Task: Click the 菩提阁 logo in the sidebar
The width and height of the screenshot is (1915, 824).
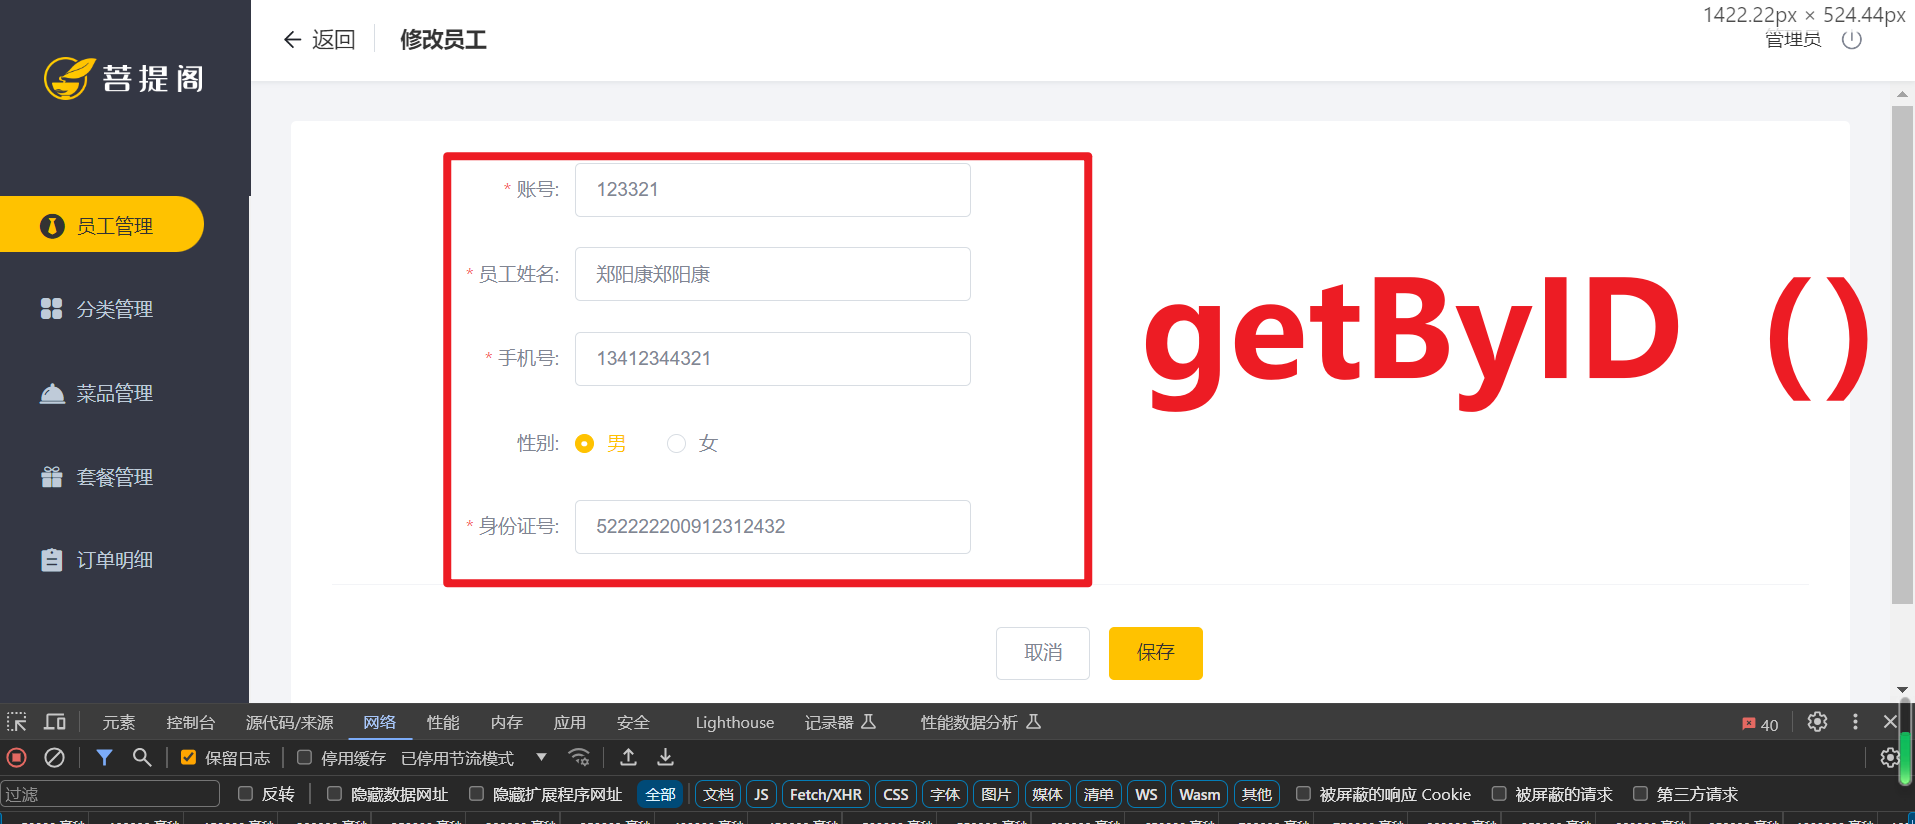Action: 124,78
